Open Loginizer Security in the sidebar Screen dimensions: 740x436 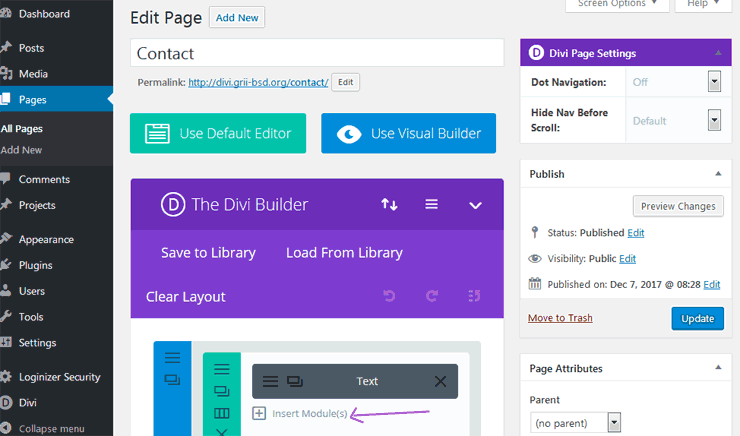pos(59,377)
